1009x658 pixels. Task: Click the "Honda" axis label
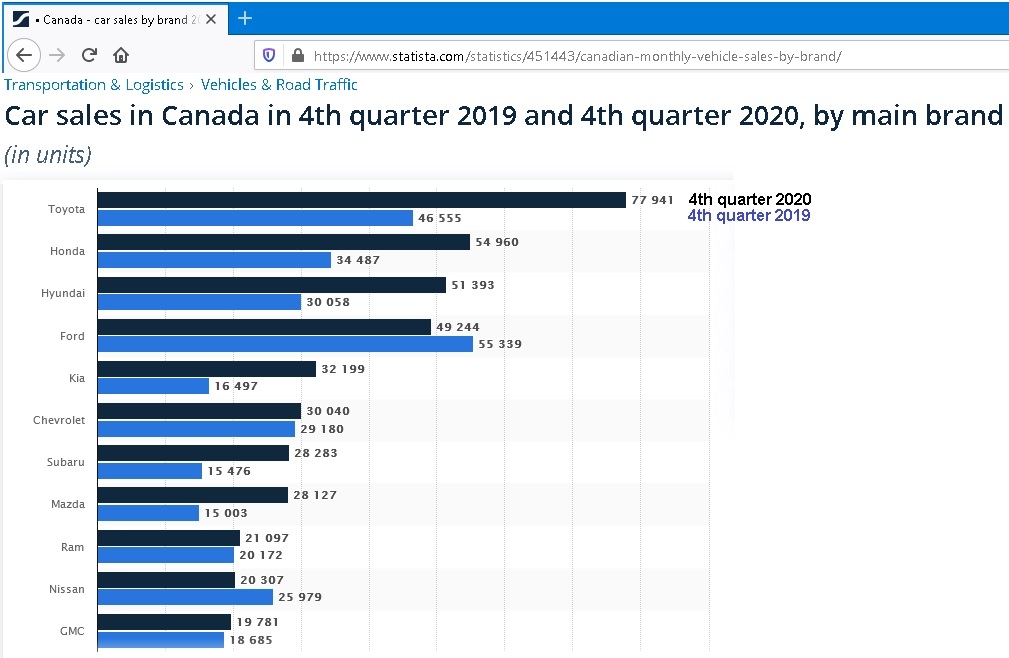tap(68, 251)
